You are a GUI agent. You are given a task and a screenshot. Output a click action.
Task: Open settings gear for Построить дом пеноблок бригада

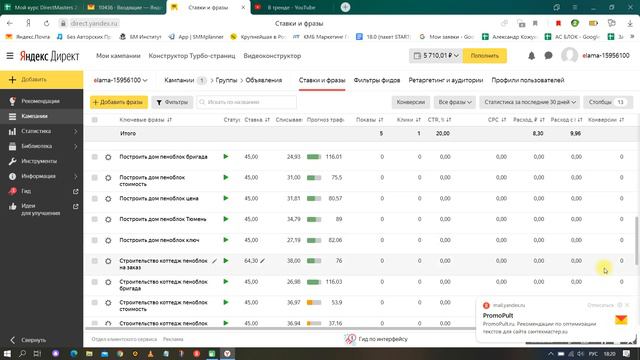click(x=108, y=157)
